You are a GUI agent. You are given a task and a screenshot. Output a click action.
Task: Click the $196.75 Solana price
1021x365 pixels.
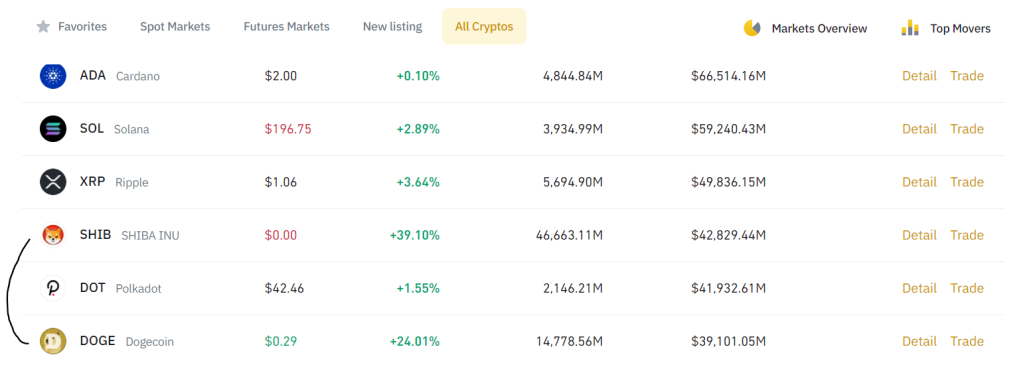coord(288,129)
